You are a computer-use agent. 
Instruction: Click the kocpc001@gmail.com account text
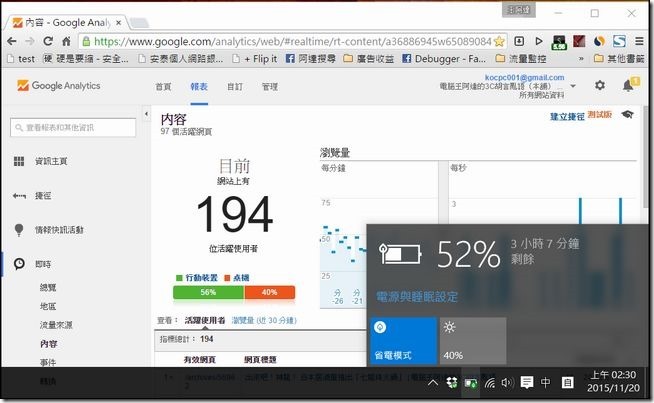[x=524, y=78]
